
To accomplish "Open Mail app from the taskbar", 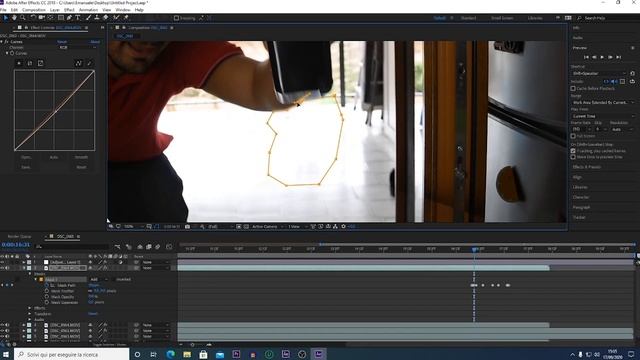I will click(220, 354).
